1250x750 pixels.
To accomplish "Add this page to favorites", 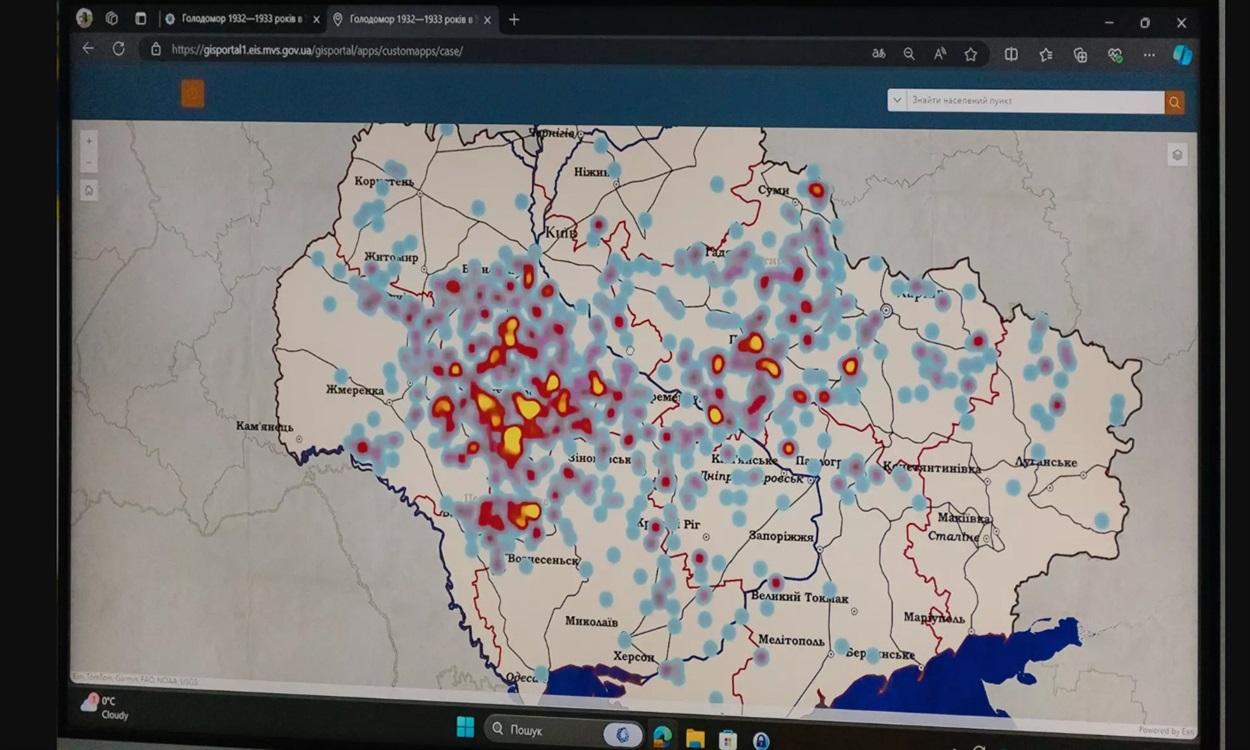I will point(970,55).
